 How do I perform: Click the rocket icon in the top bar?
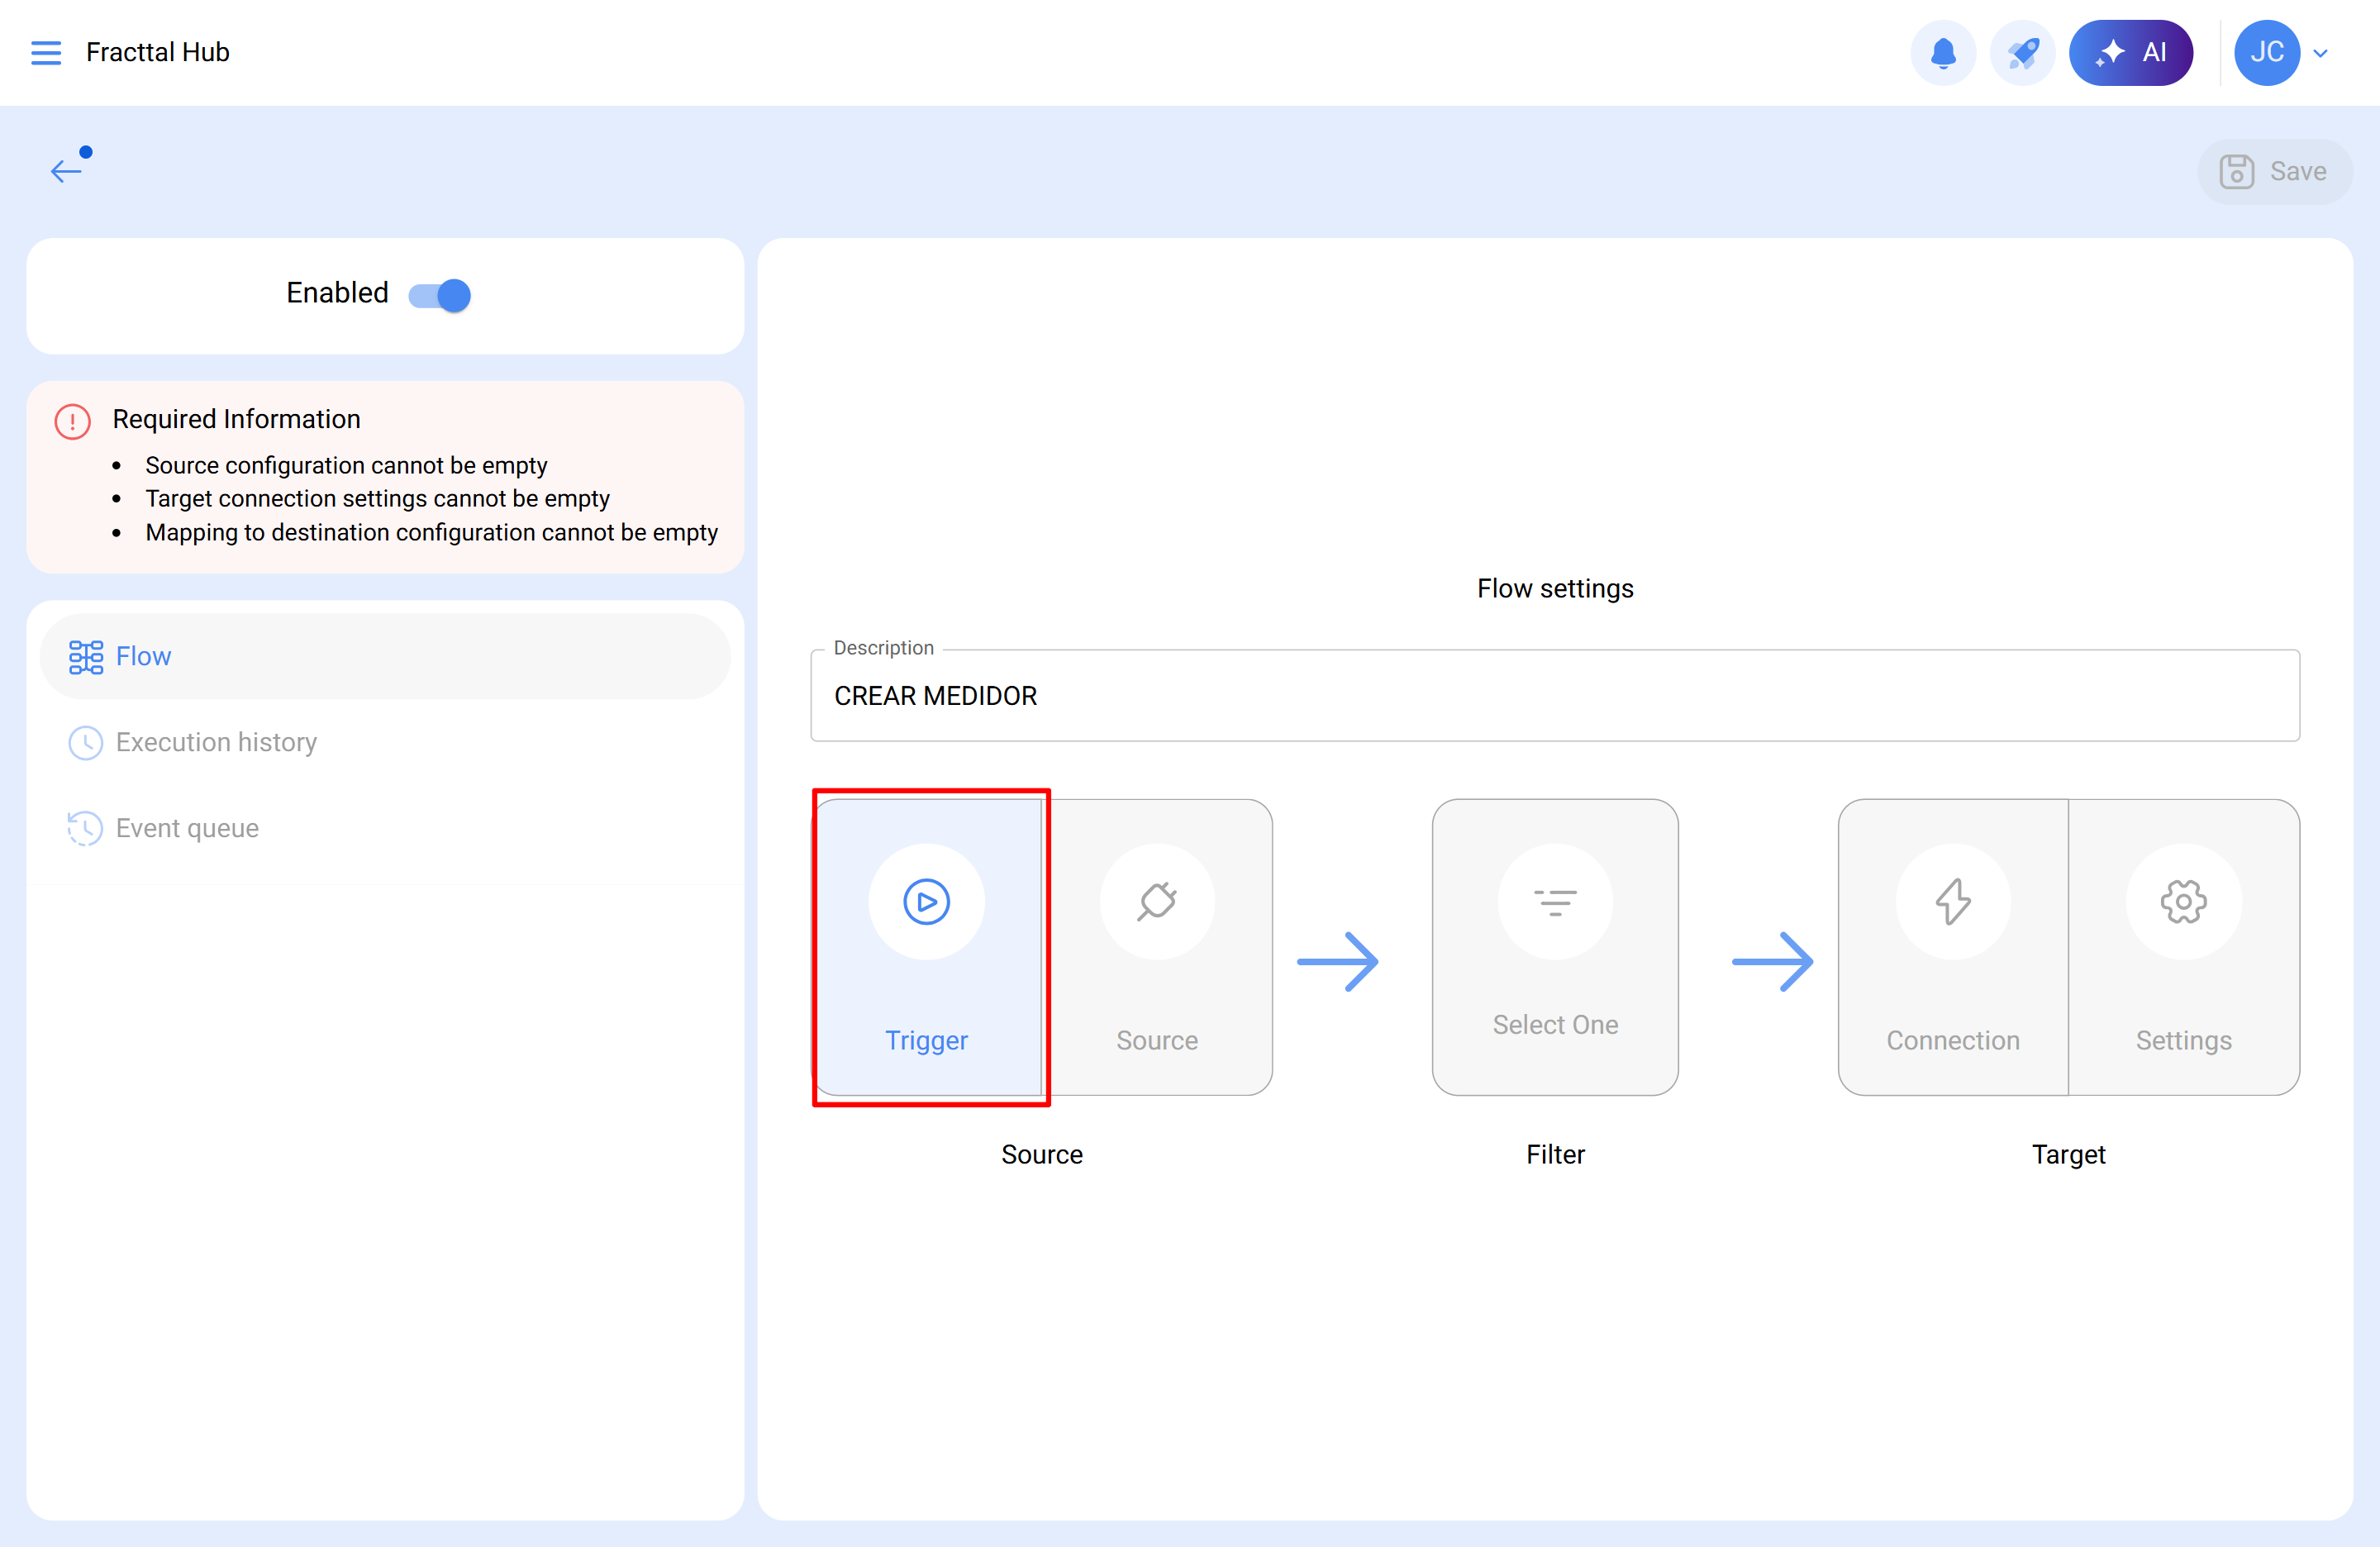click(x=2022, y=52)
